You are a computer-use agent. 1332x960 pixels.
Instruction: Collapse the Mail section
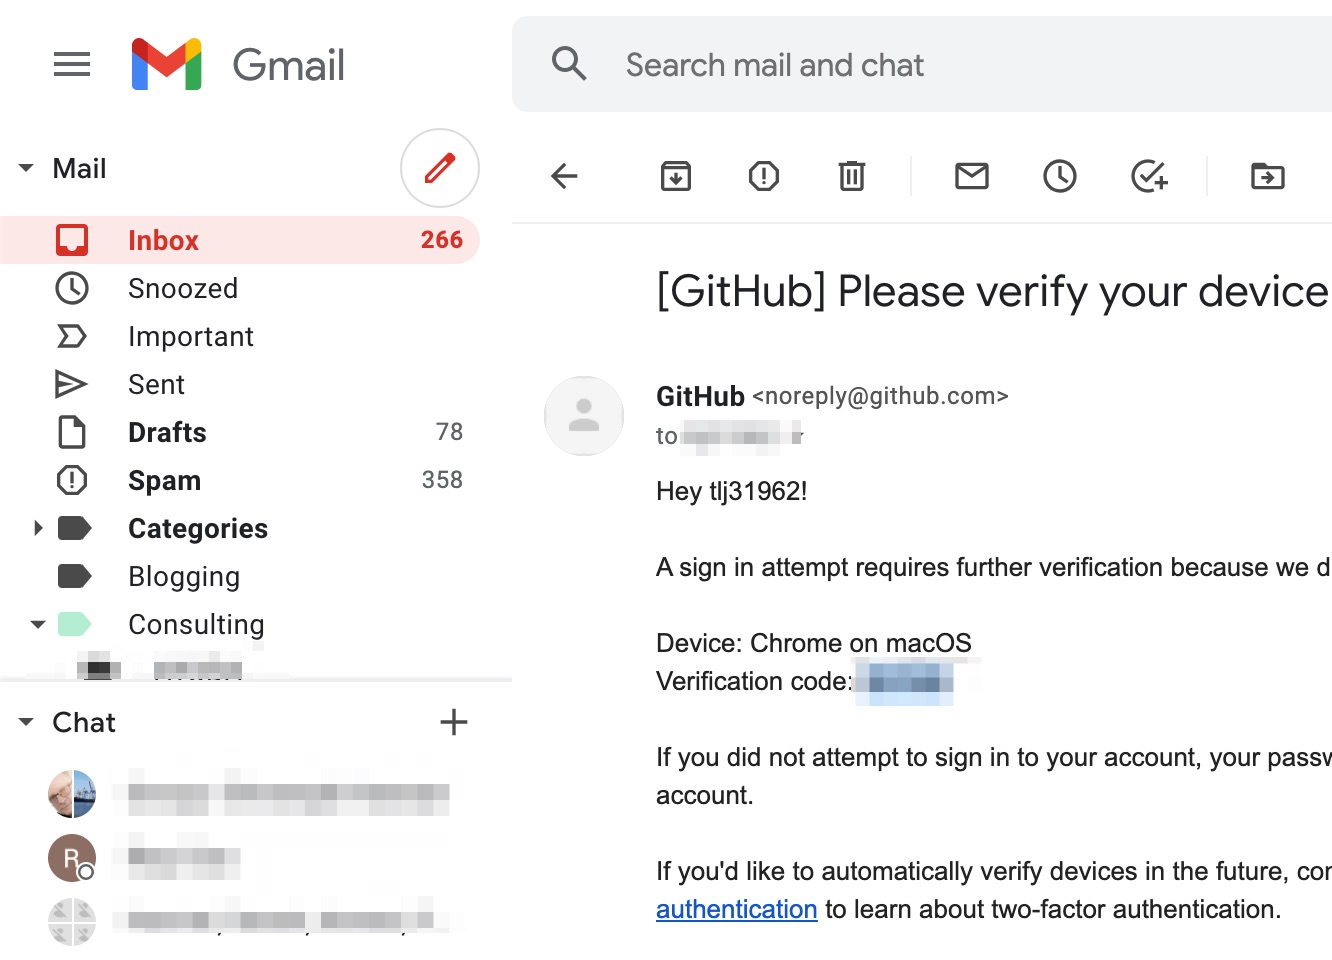(x=25, y=168)
